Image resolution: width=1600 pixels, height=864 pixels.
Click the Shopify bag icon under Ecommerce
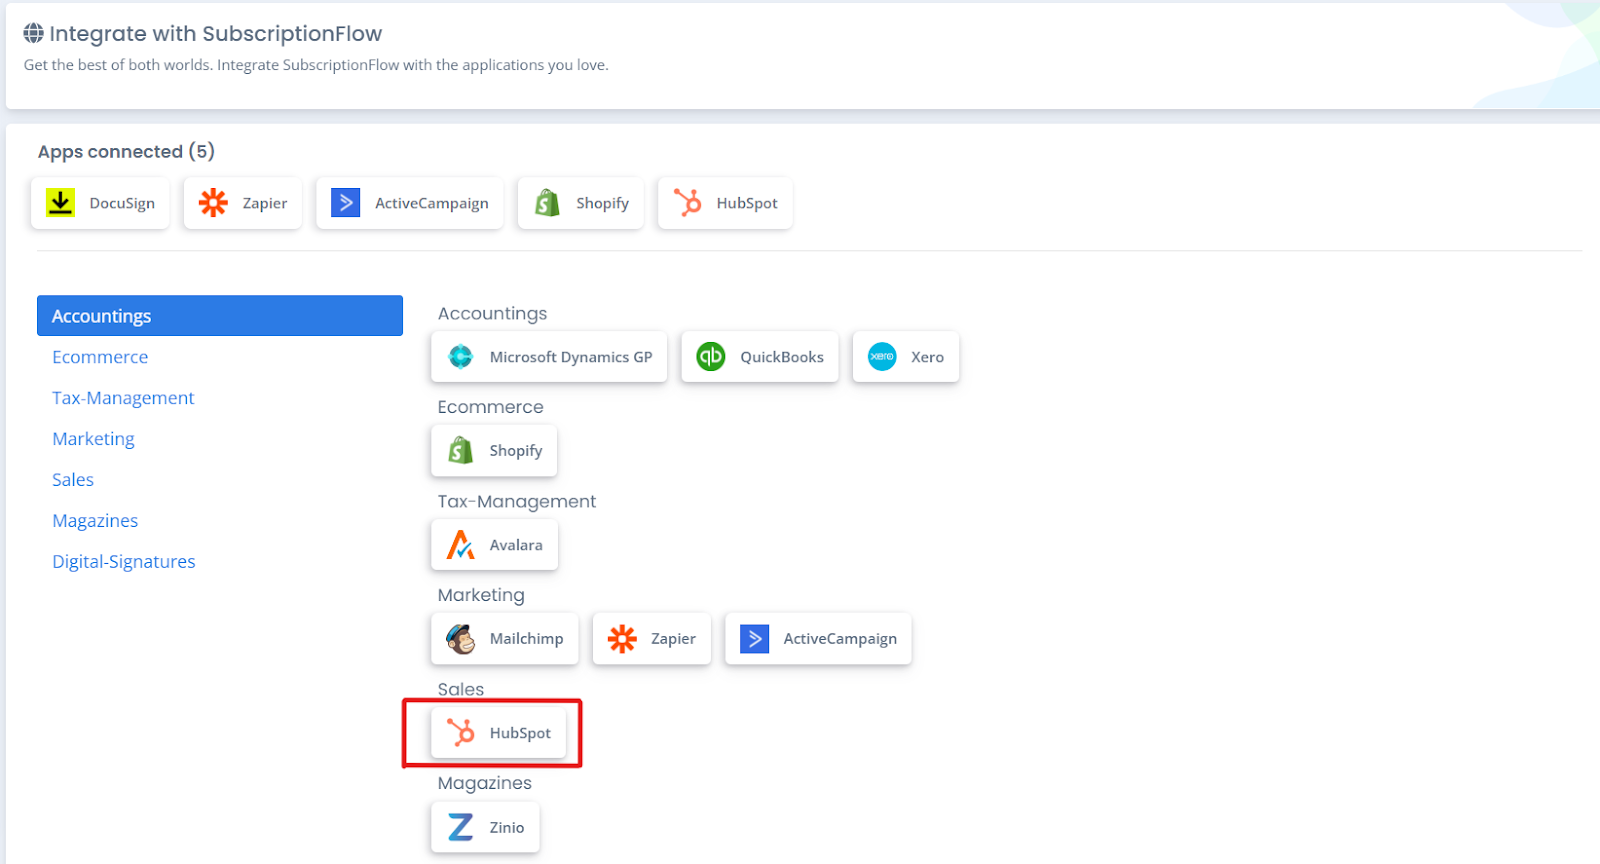click(461, 451)
